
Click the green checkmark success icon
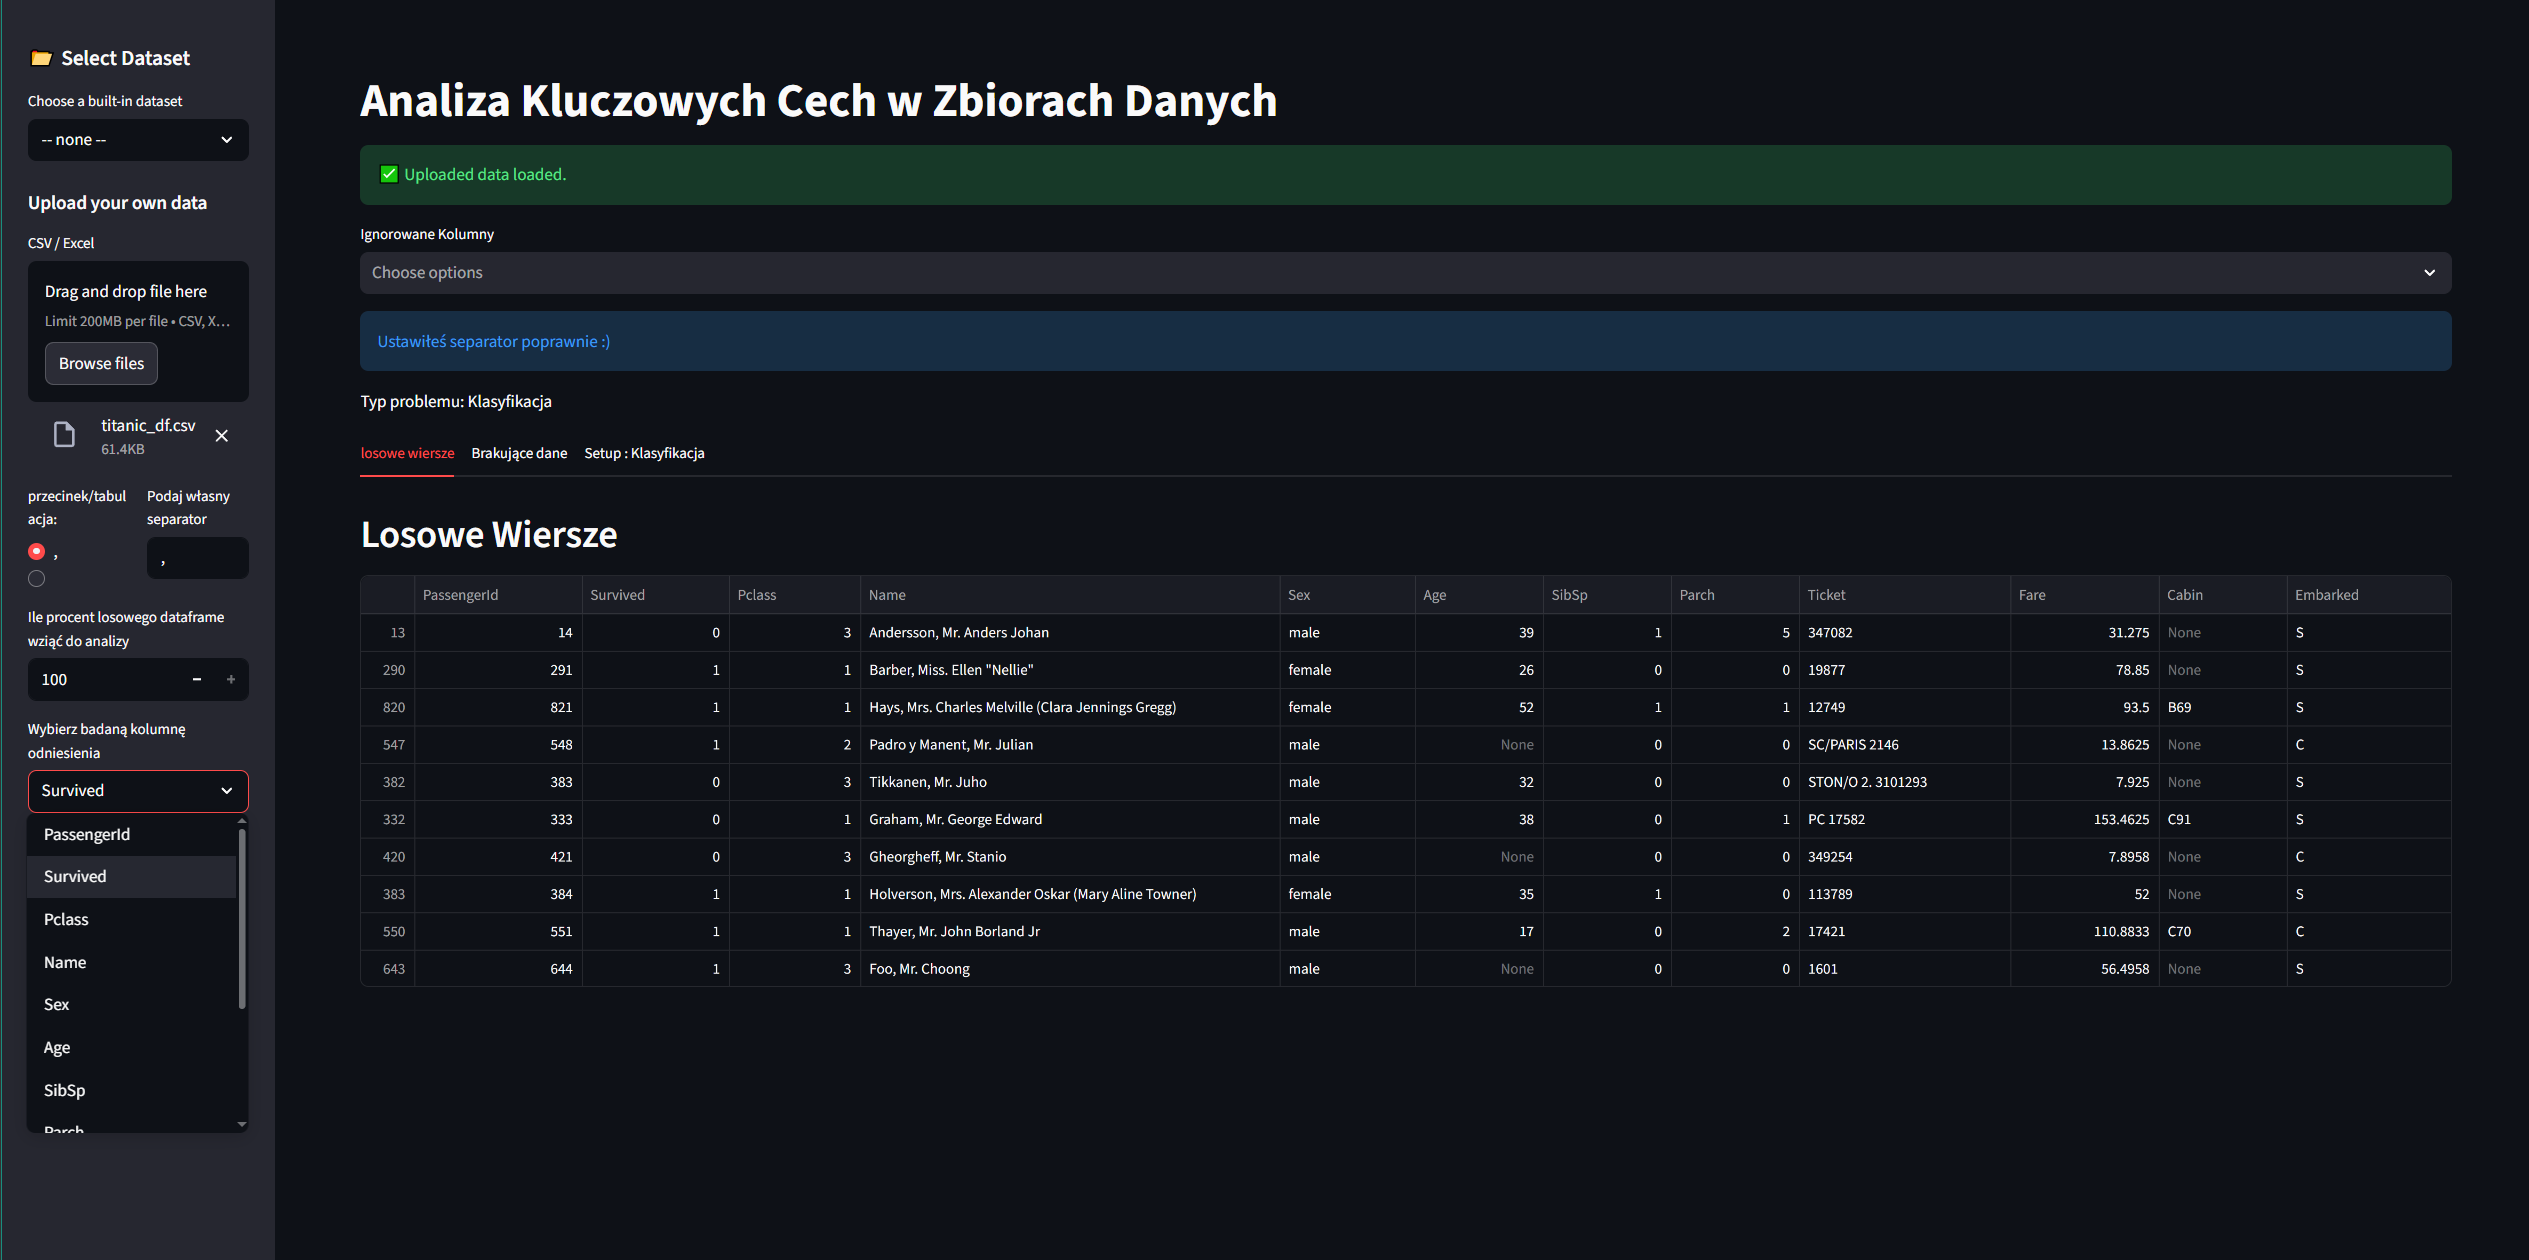tap(389, 175)
